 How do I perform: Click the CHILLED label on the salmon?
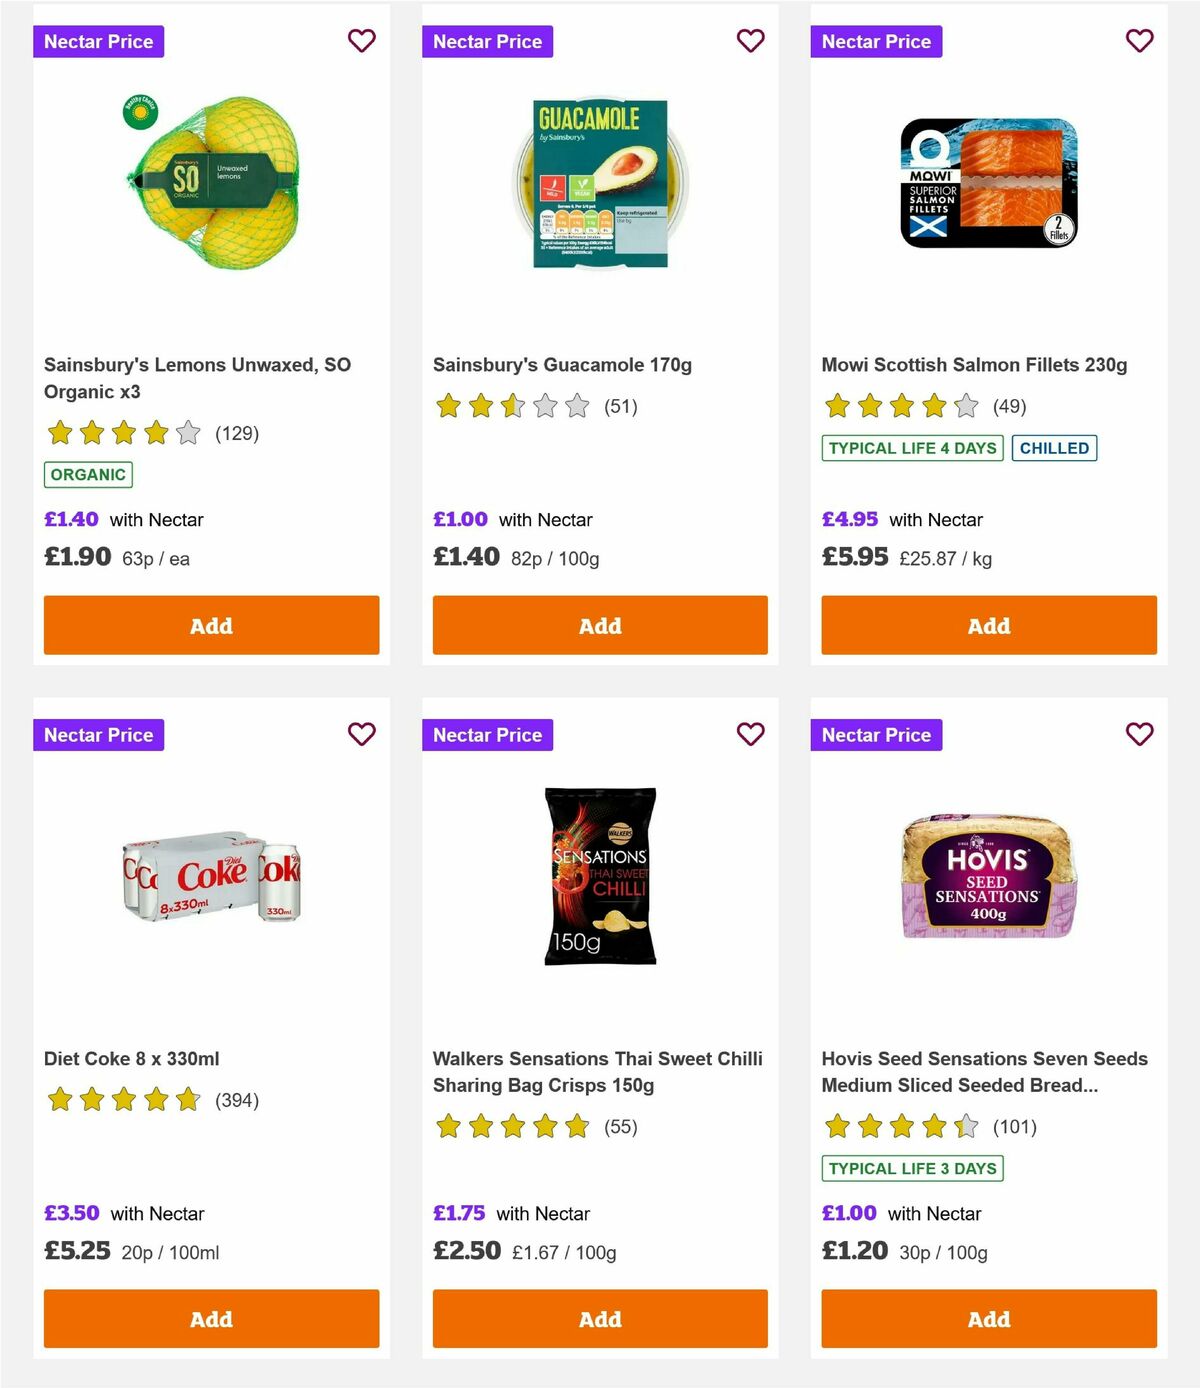pos(1055,448)
